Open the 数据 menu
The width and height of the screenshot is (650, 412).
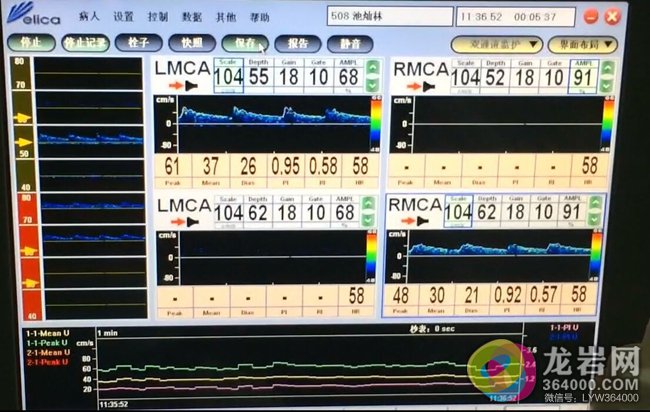click(x=192, y=17)
